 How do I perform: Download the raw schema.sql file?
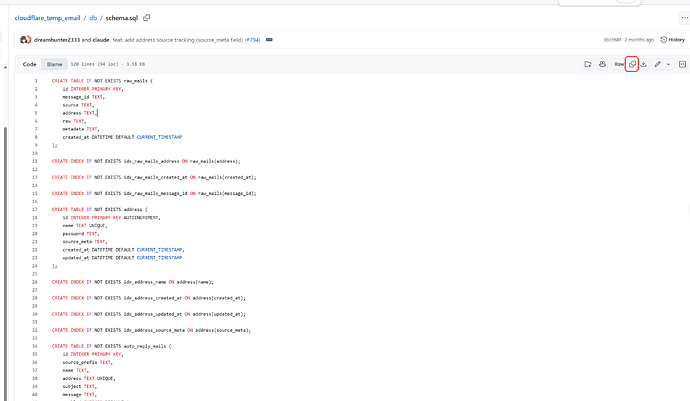pyautogui.click(x=644, y=64)
